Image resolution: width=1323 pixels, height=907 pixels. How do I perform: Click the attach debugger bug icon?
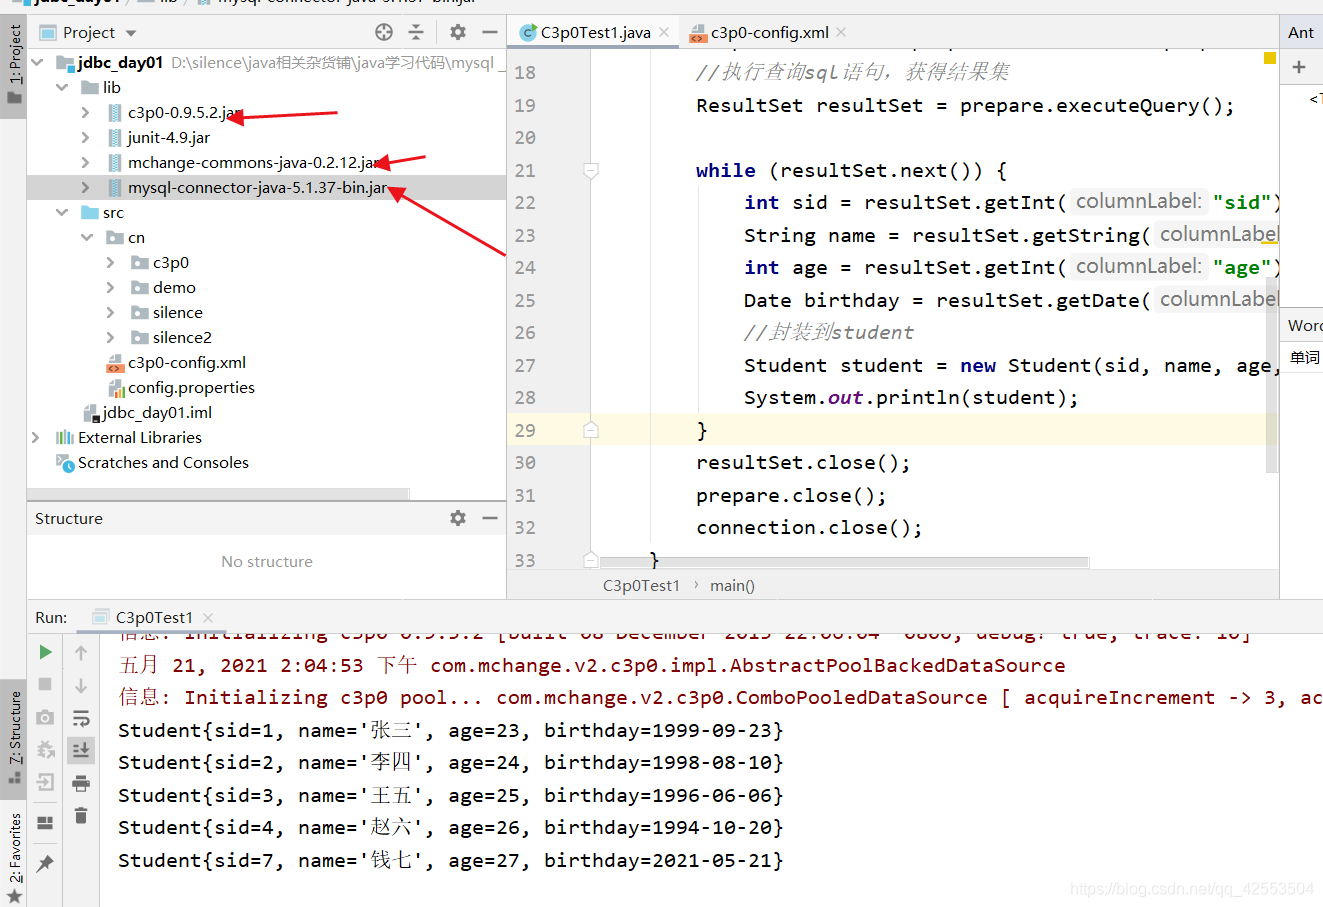[x=45, y=749]
